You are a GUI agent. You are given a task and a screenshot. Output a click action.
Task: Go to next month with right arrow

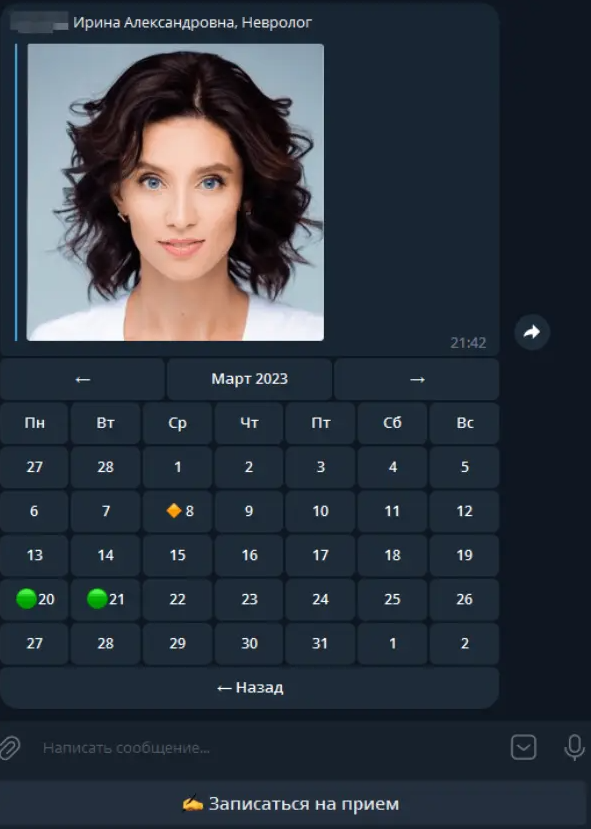click(x=417, y=379)
